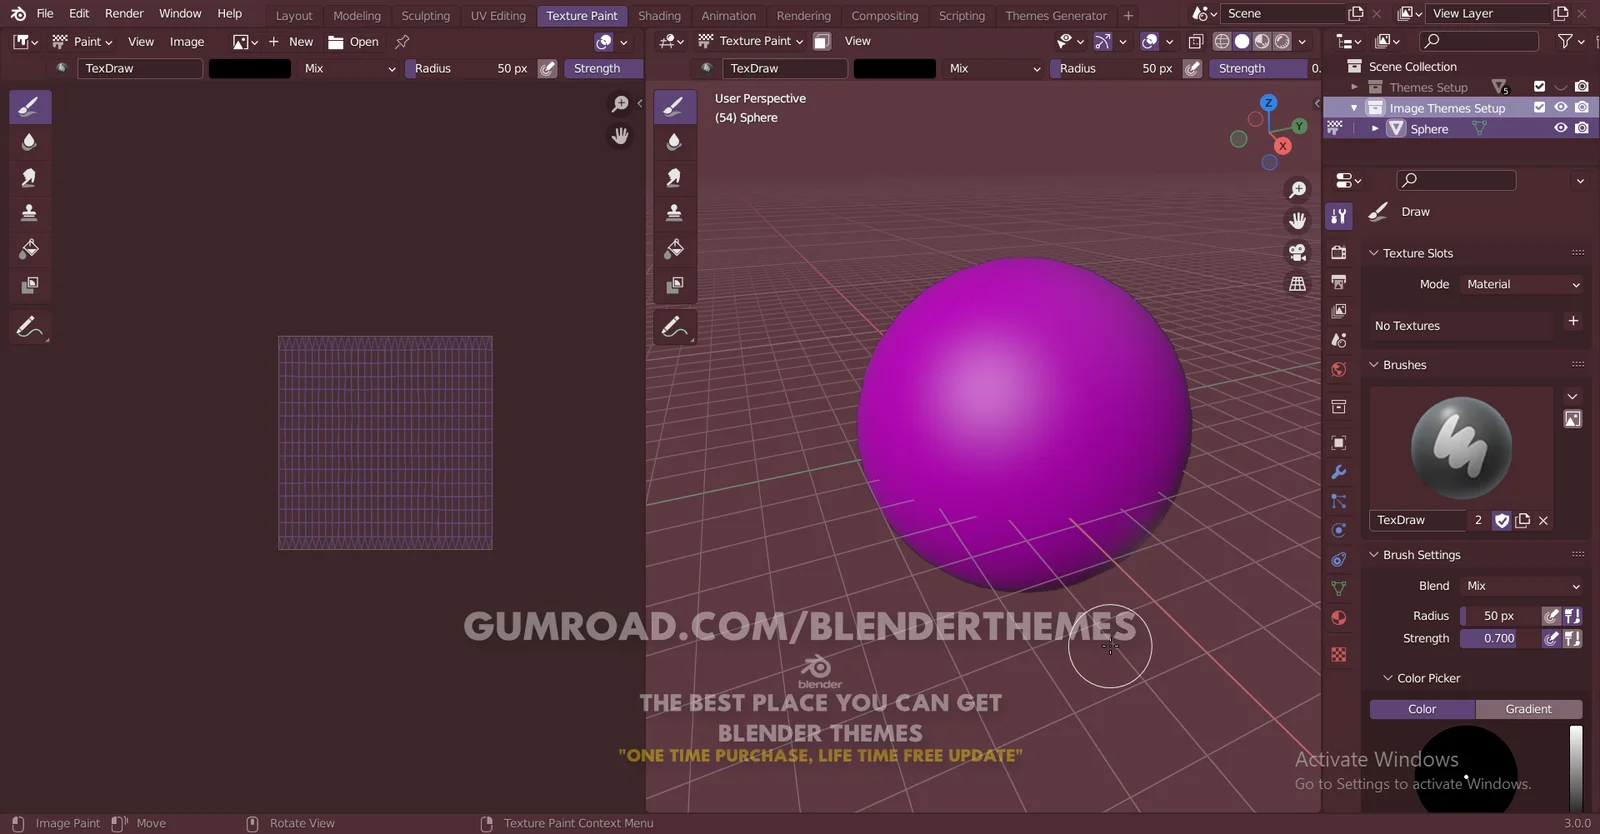Open Output properties tab
Viewport: 1600px width, 834px height.
click(1339, 282)
